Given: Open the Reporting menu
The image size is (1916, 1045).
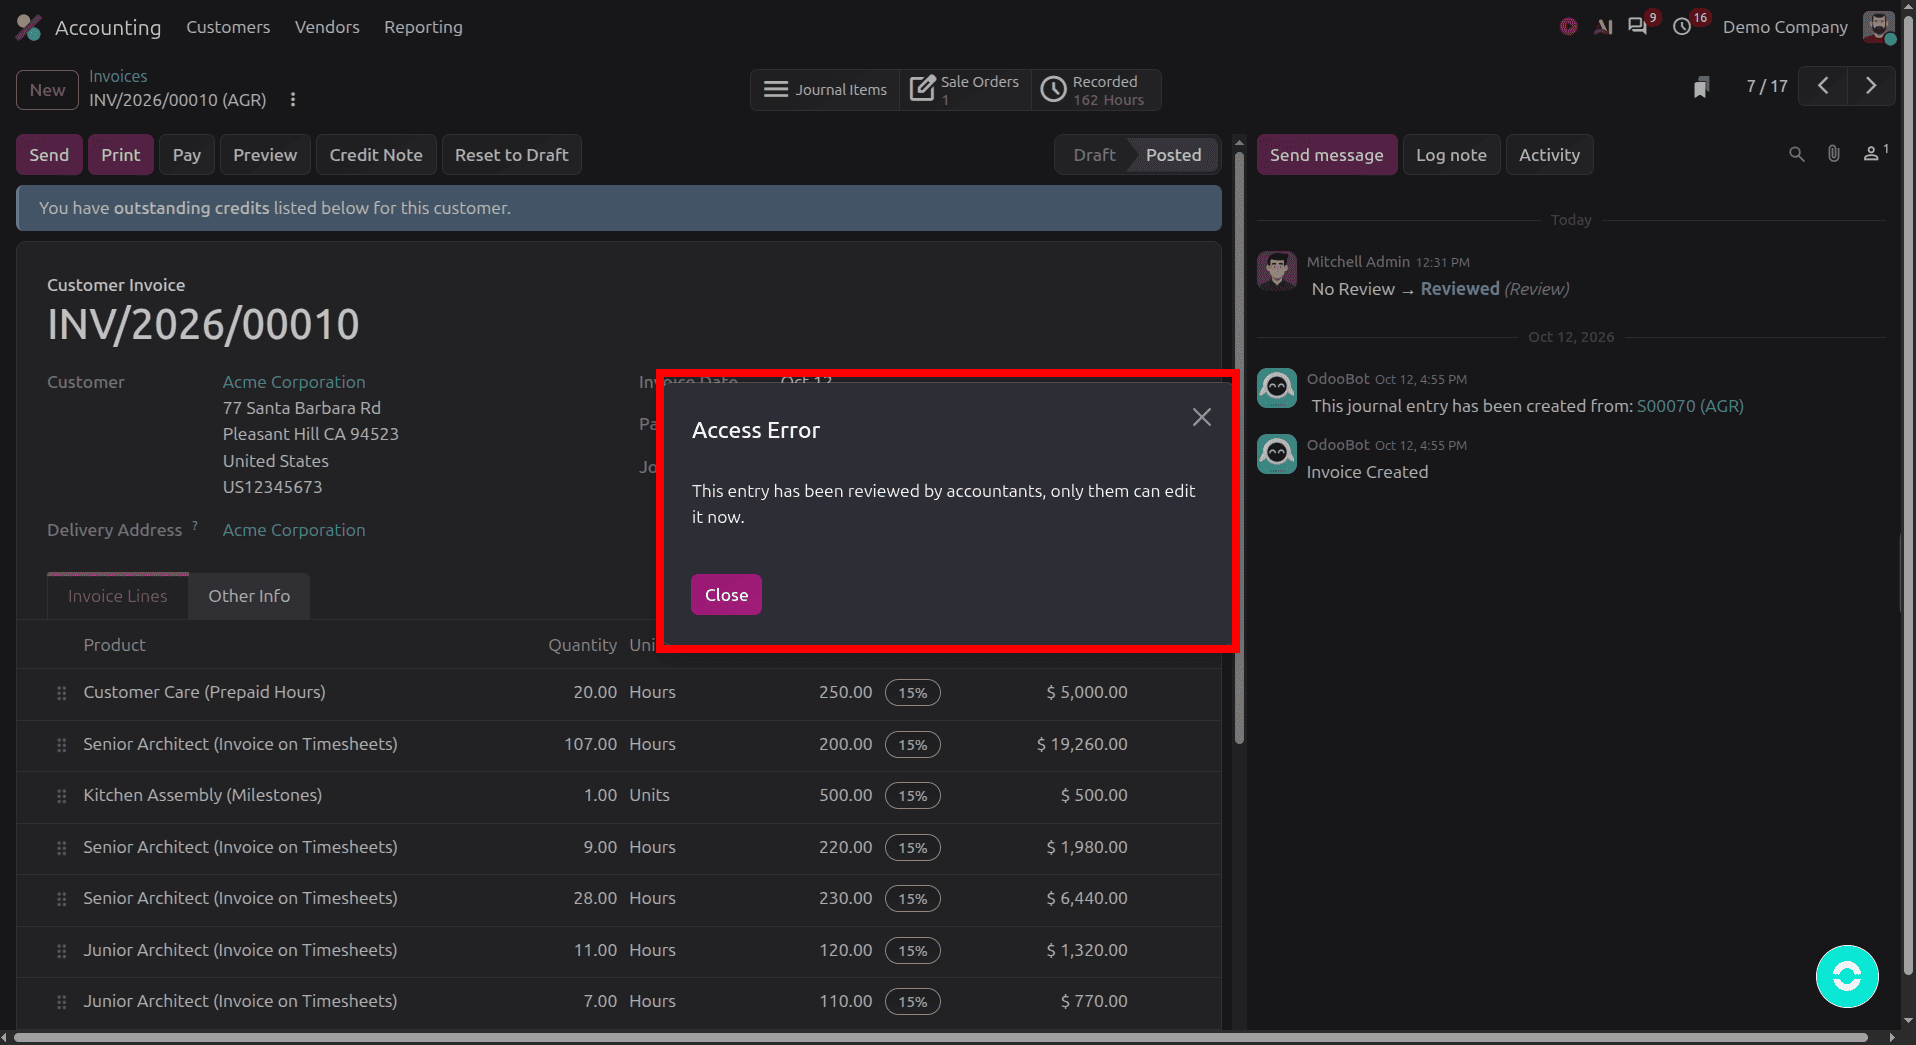Looking at the screenshot, I should 423,27.
